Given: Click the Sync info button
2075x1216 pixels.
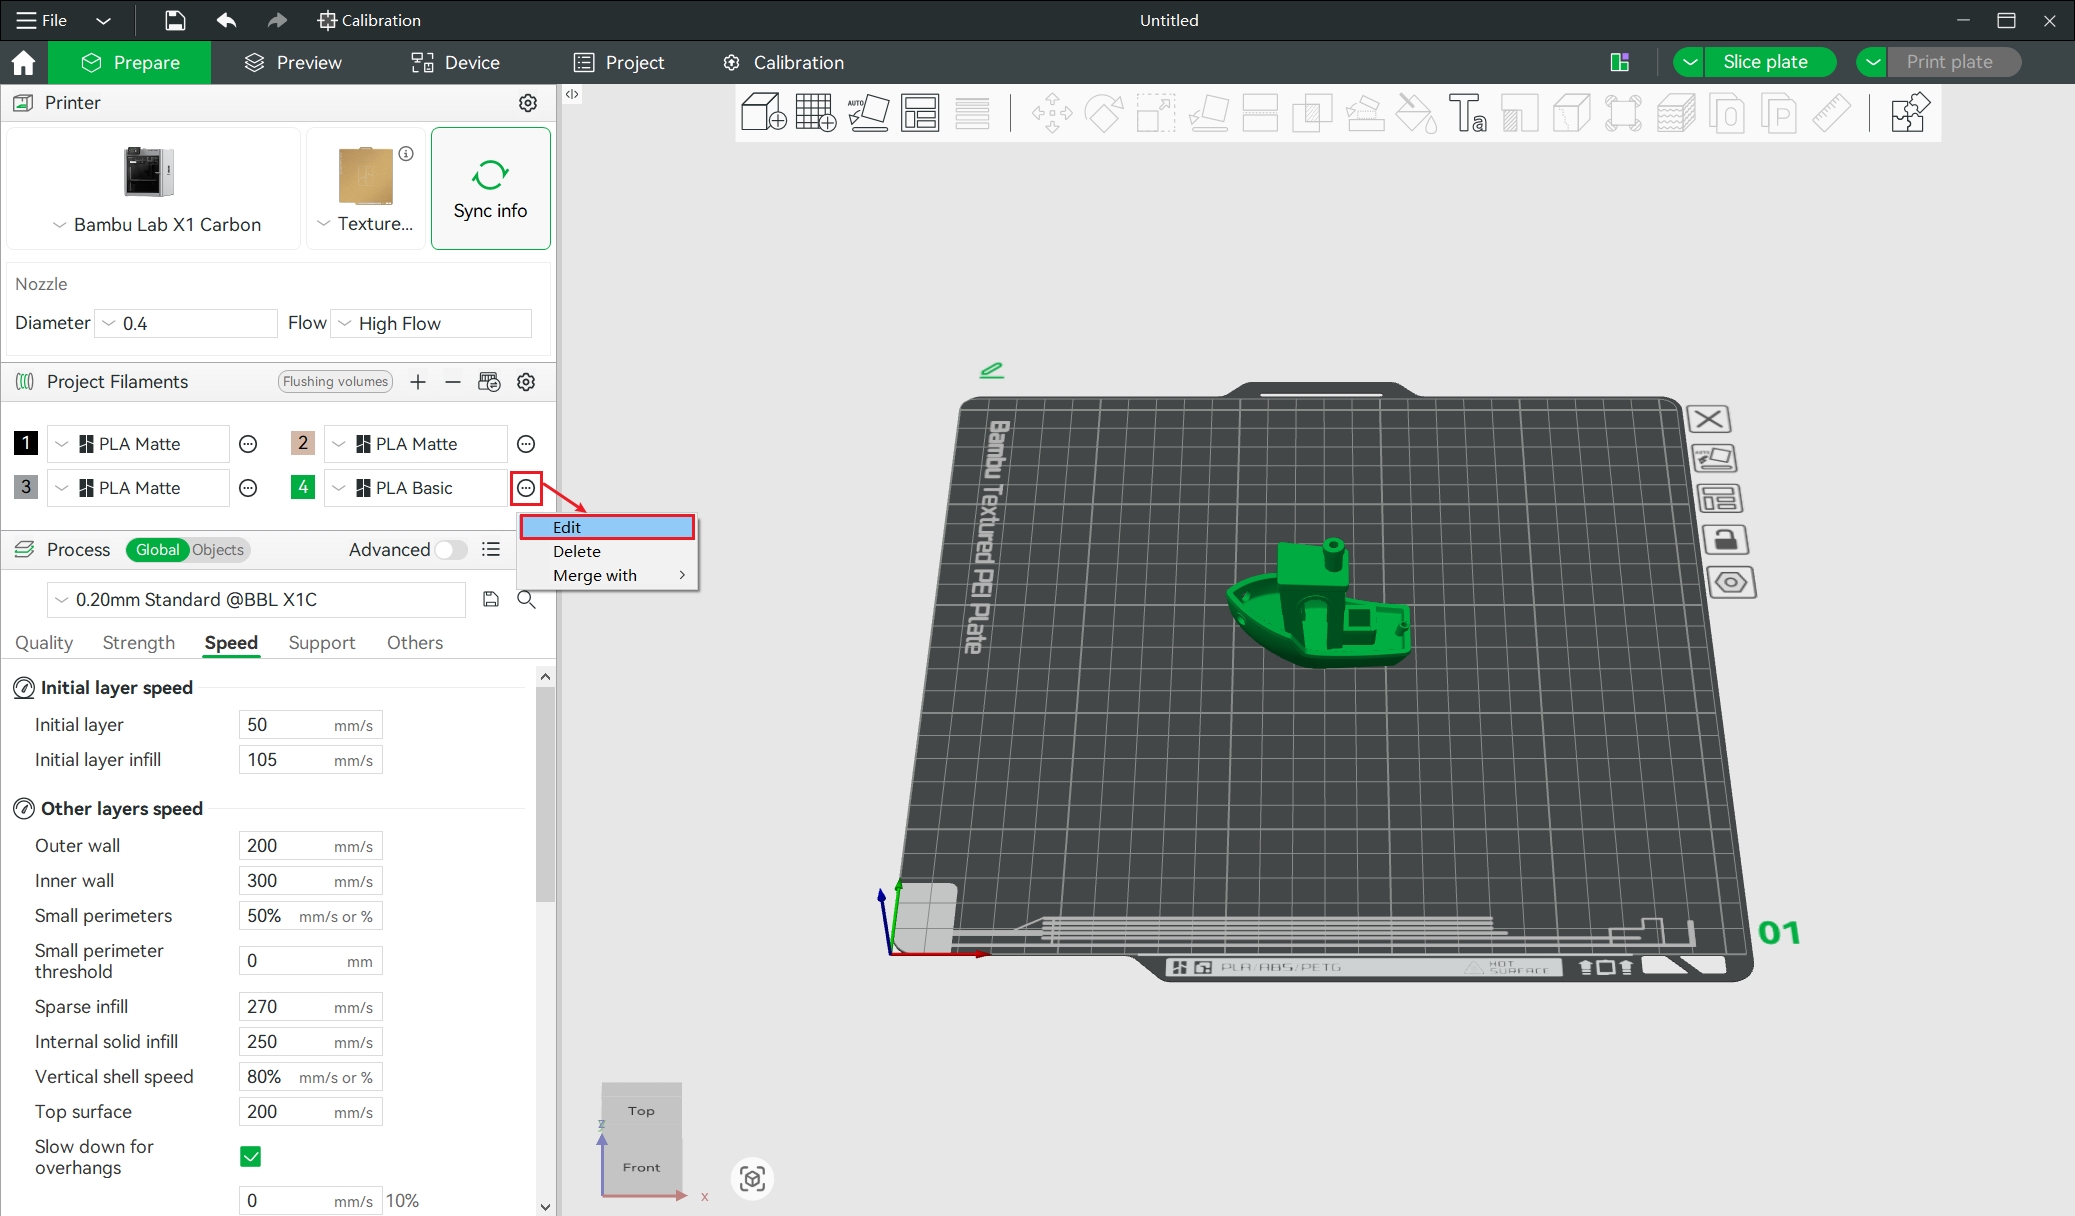Looking at the screenshot, I should coord(490,188).
